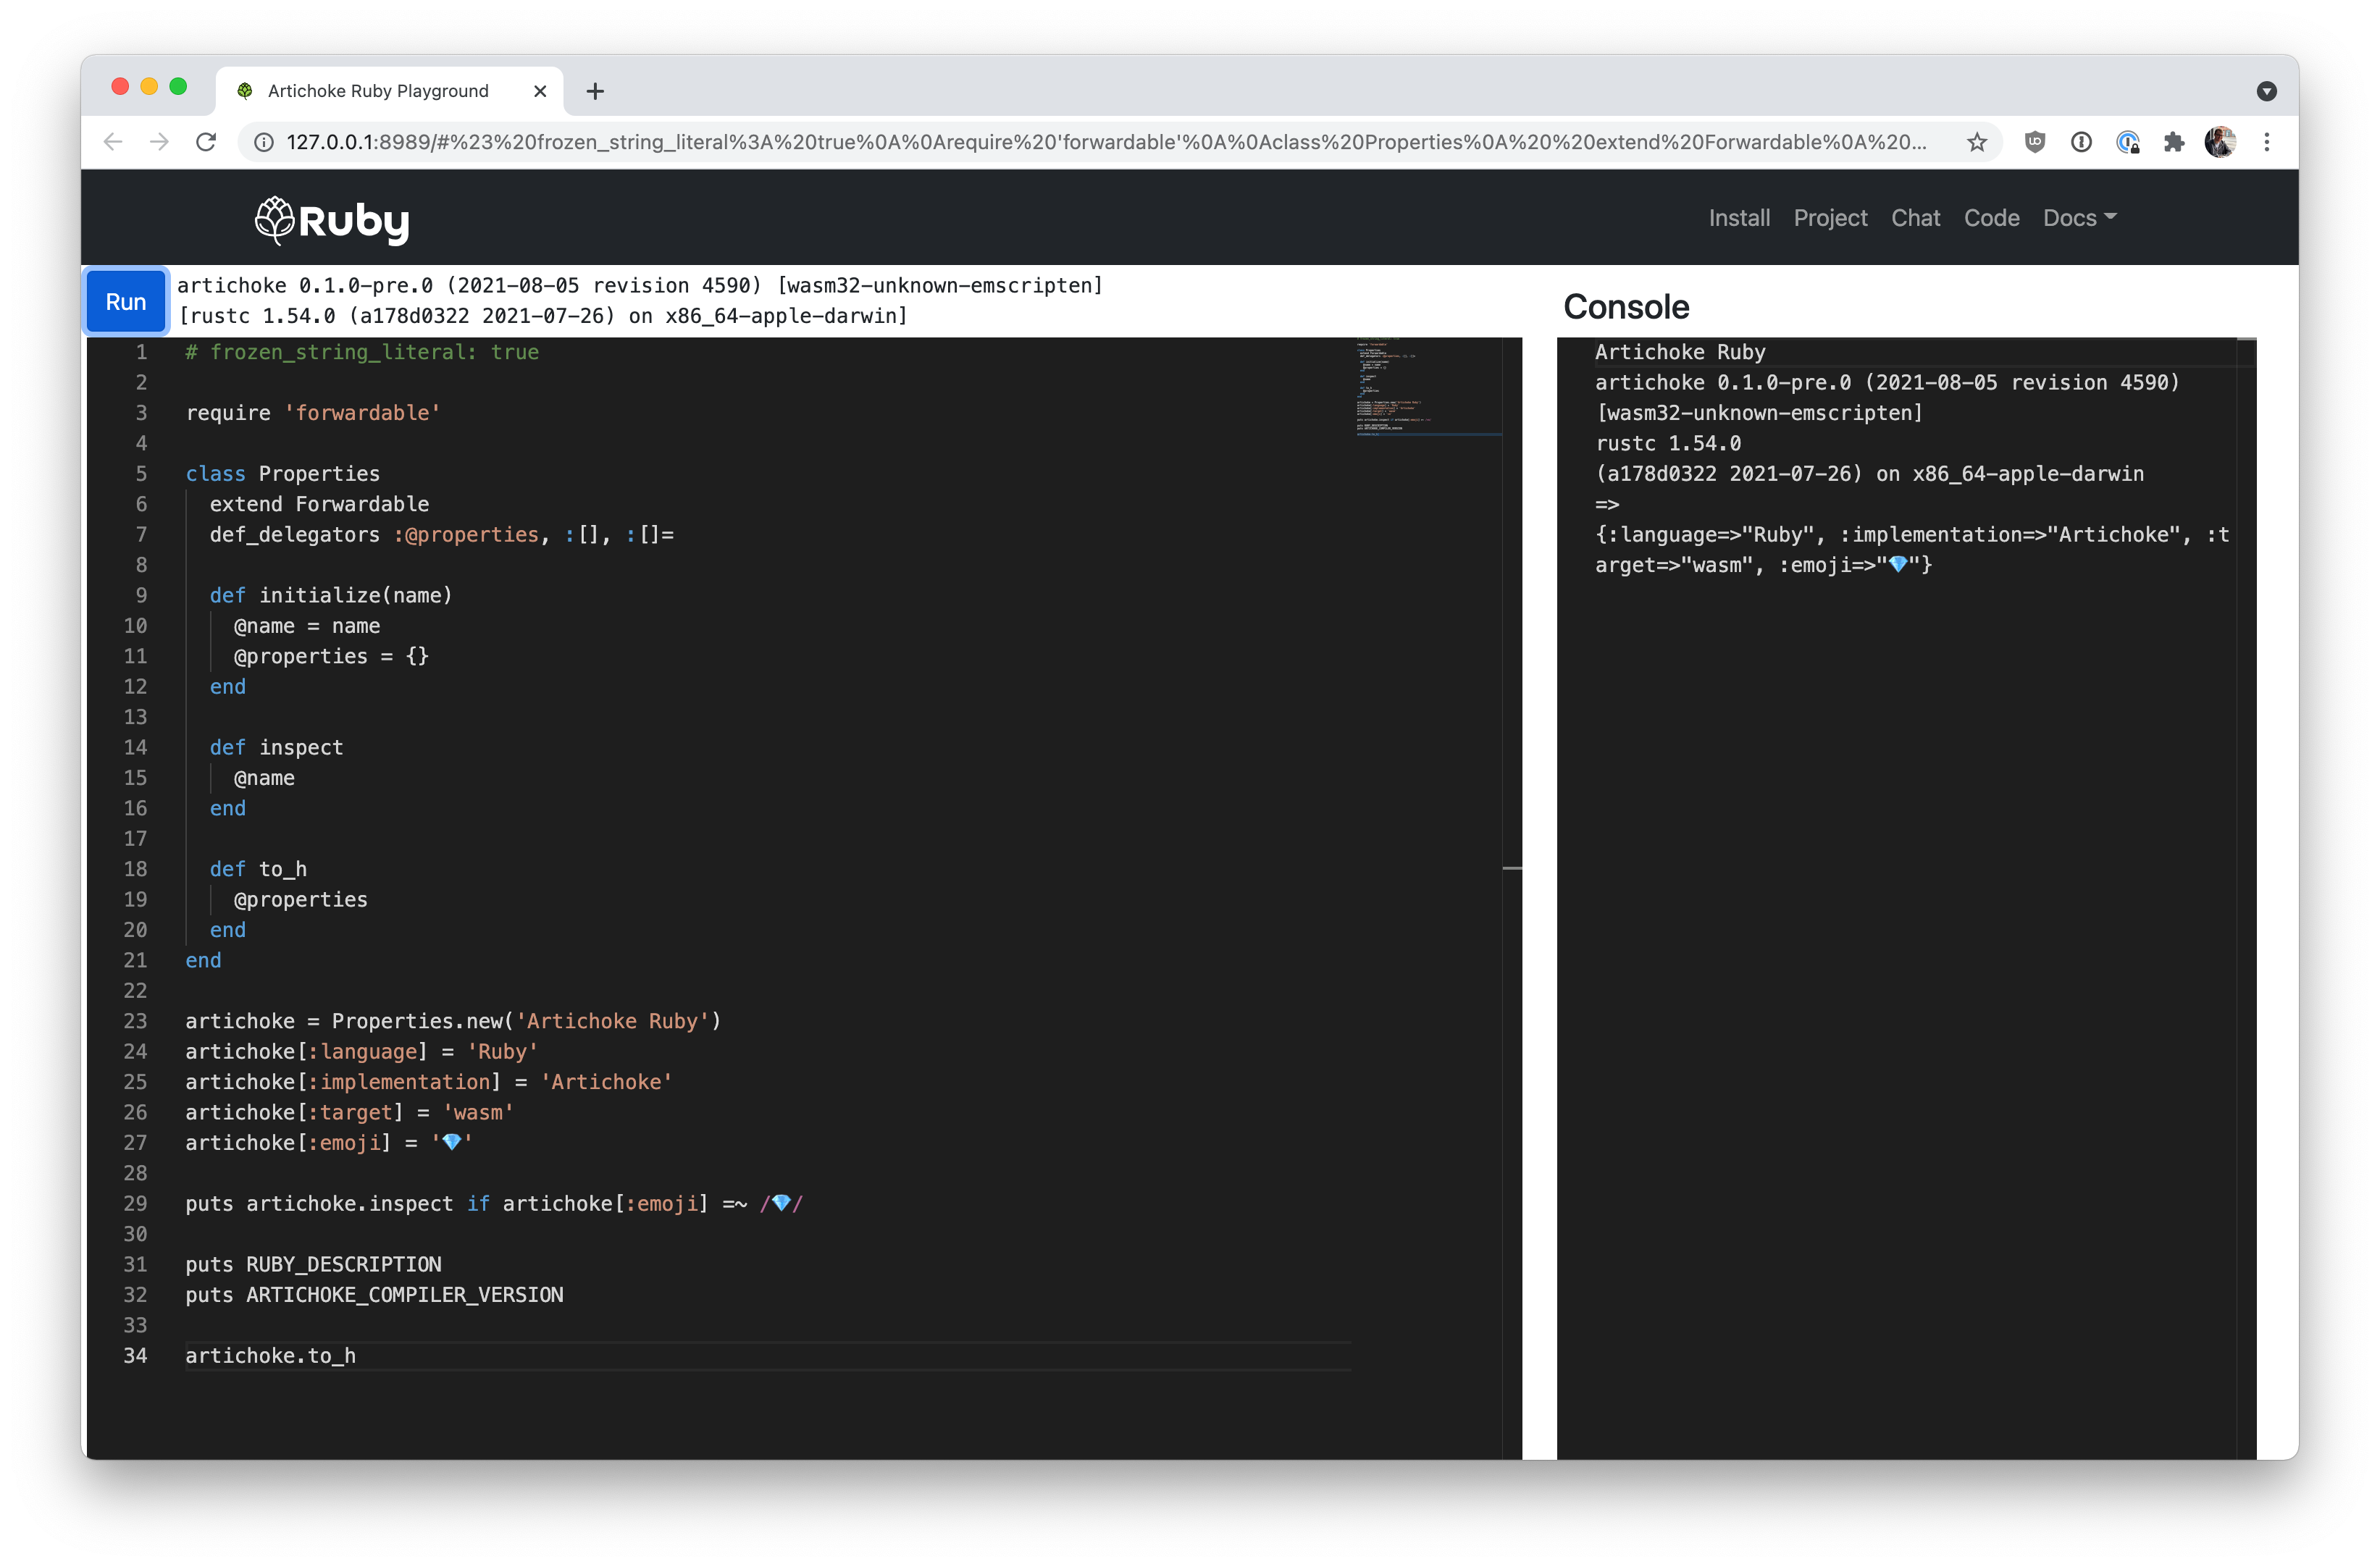Screen dimensions: 2380x1567
Task: Go back with browser back arrow
Action: click(x=113, y=142)
